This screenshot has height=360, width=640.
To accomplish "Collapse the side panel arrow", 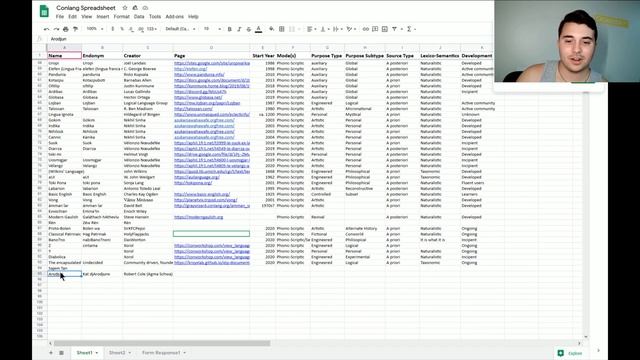I will coord(598,351).
